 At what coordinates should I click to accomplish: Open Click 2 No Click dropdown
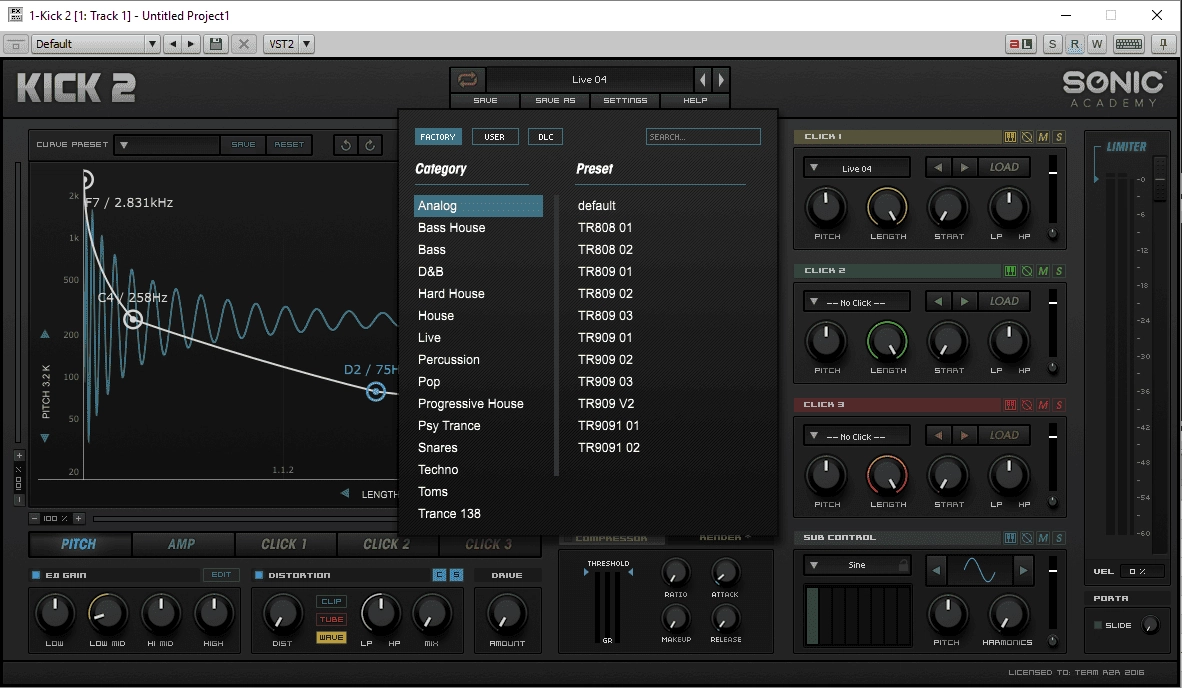coord(856,302)
